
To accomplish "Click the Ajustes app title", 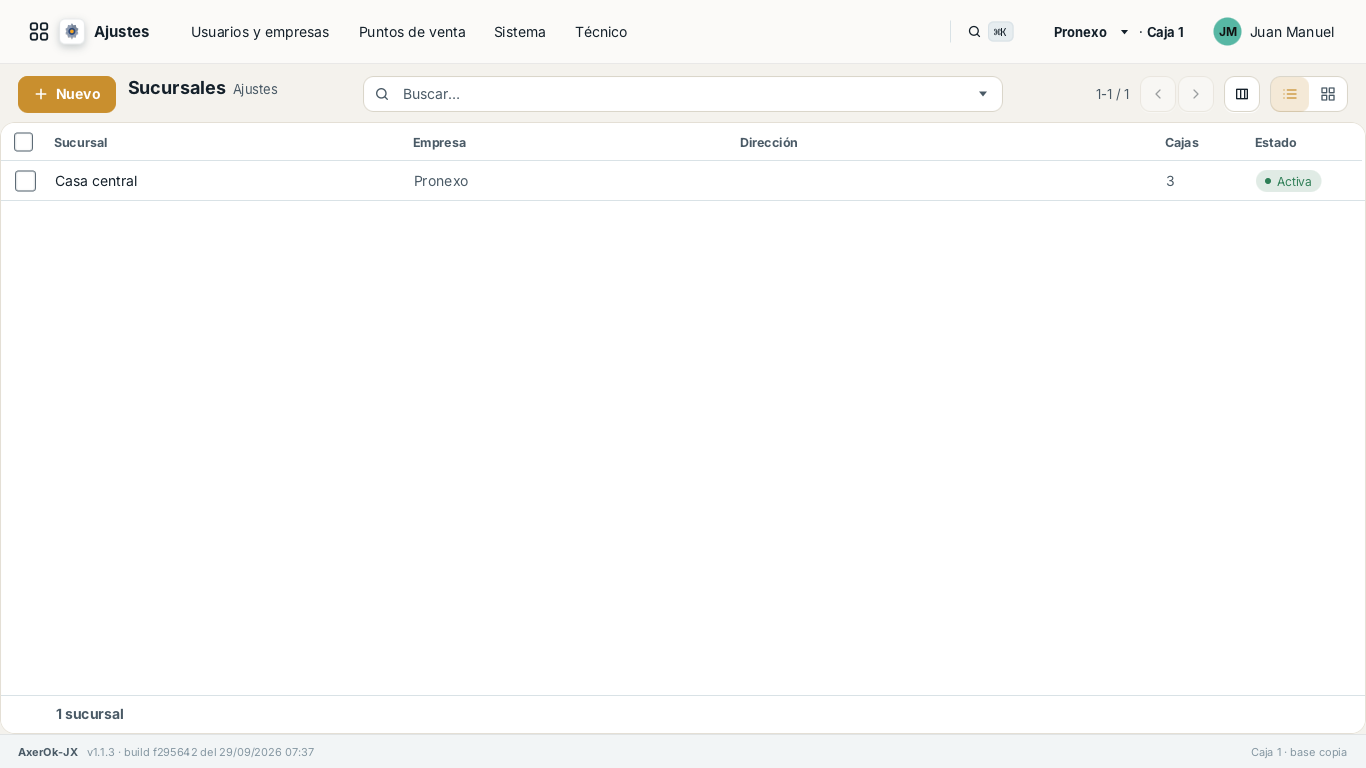I will 121,32.
